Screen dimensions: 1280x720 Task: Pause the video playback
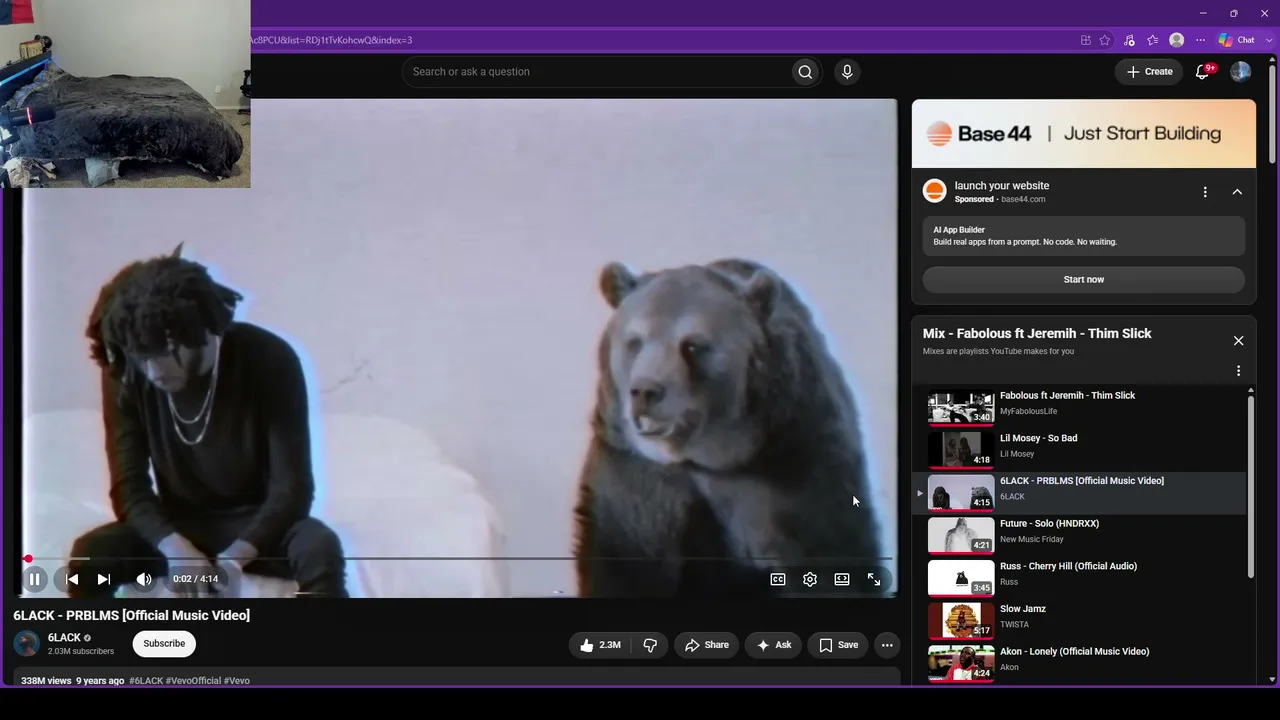[x=34, y=579]
